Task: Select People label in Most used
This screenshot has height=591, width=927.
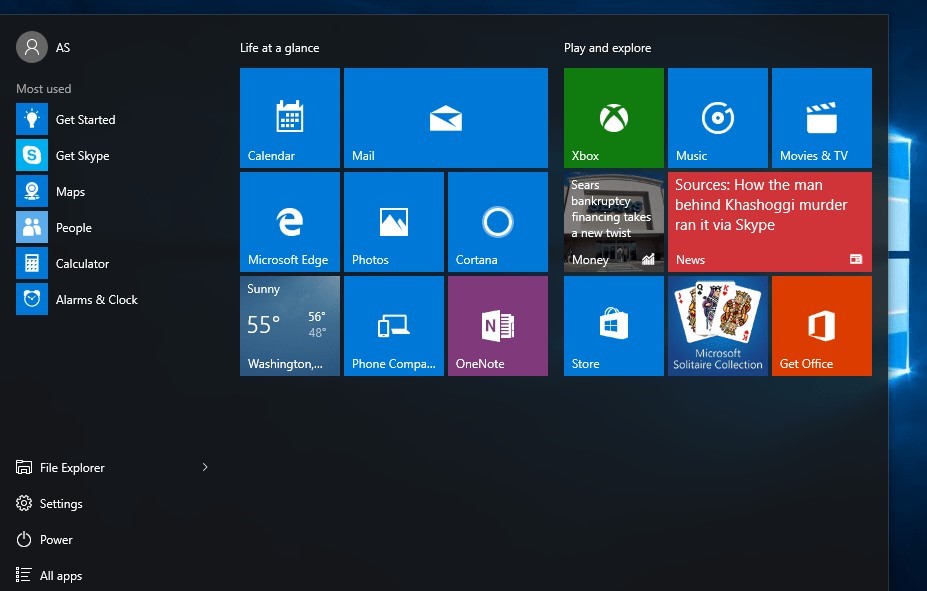Action: click(x=74, y=228)
